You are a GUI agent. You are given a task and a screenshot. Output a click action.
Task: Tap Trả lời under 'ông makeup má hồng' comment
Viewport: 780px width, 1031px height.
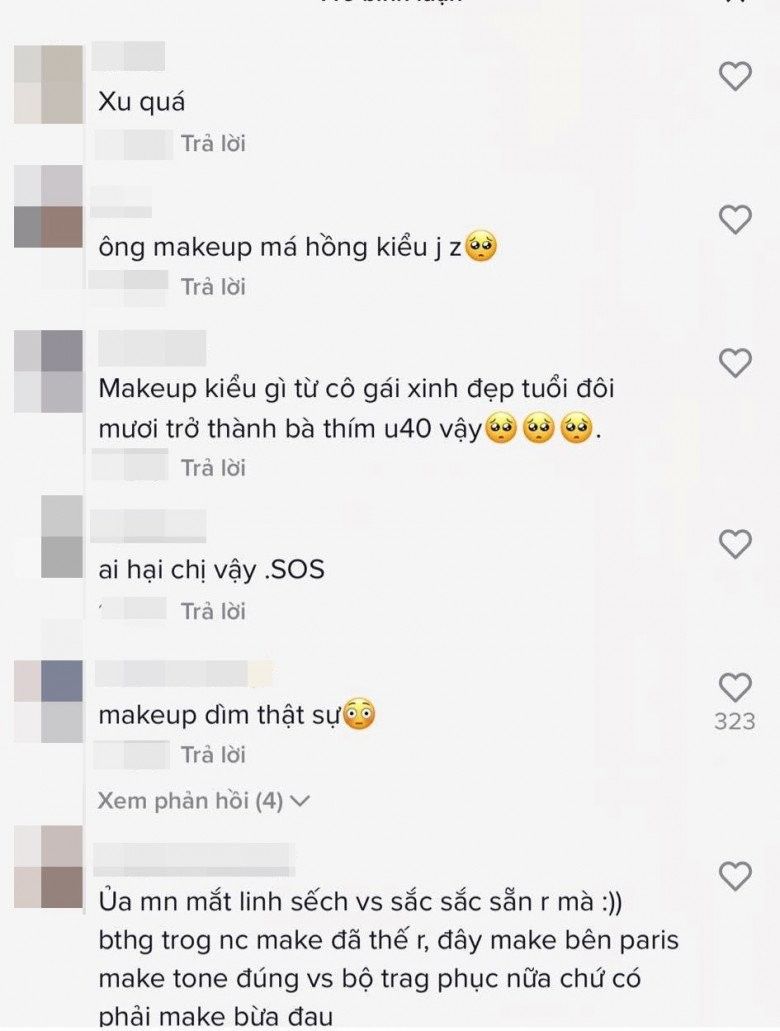(213, 287)
